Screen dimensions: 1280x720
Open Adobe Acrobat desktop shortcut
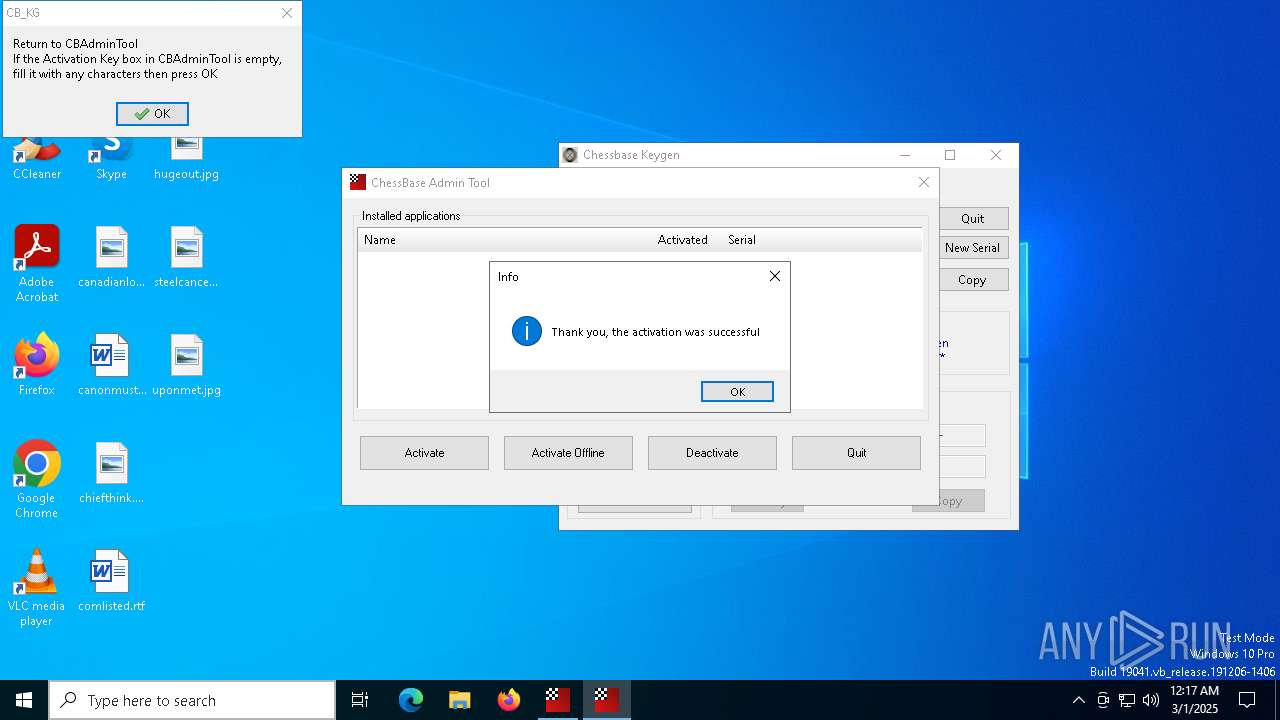pyautogui.click(x=37, y=264)
